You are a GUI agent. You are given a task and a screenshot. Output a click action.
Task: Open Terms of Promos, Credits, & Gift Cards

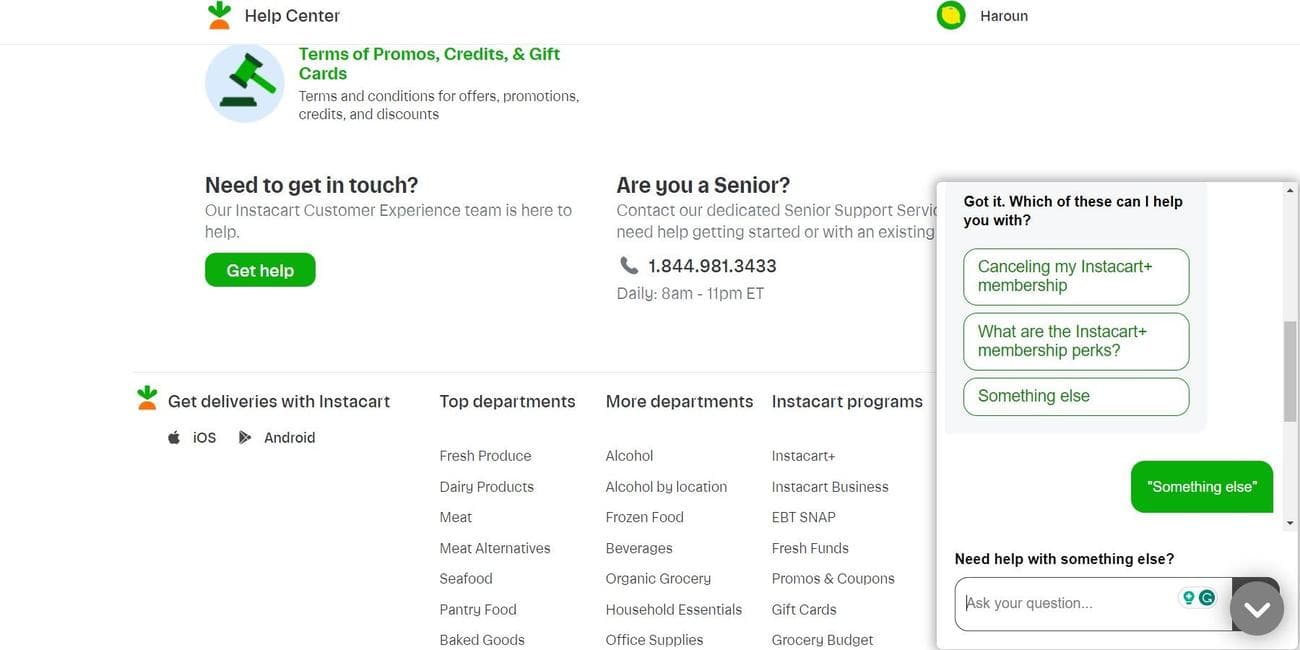(x=428, y=63)
